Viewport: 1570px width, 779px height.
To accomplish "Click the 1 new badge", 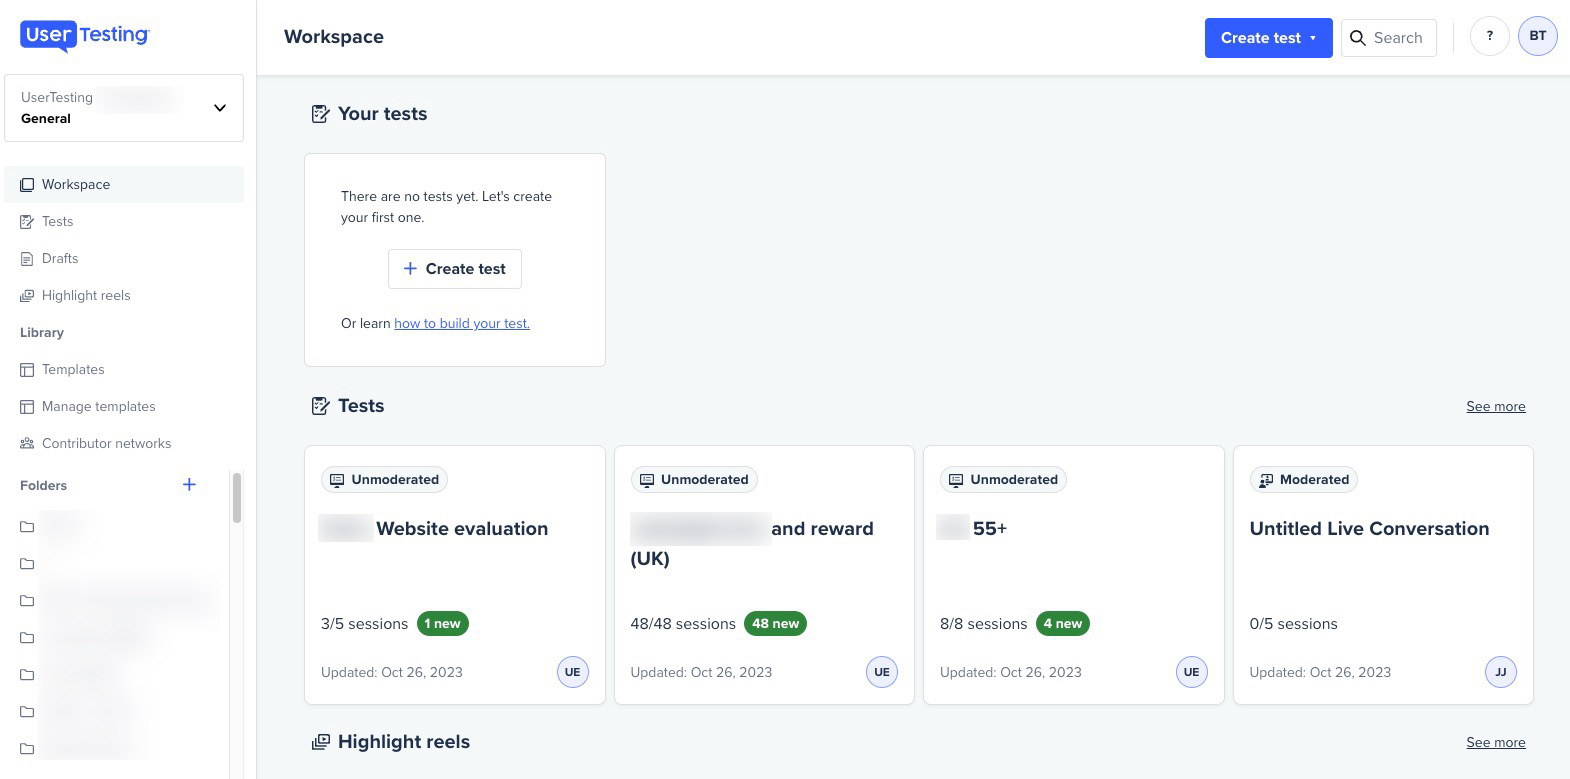I will [442, 623].
